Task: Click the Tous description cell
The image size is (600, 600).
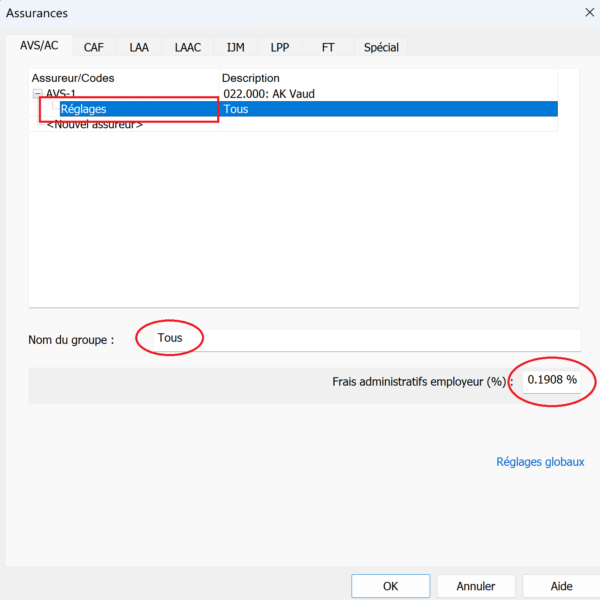Action: click(388, 109)
